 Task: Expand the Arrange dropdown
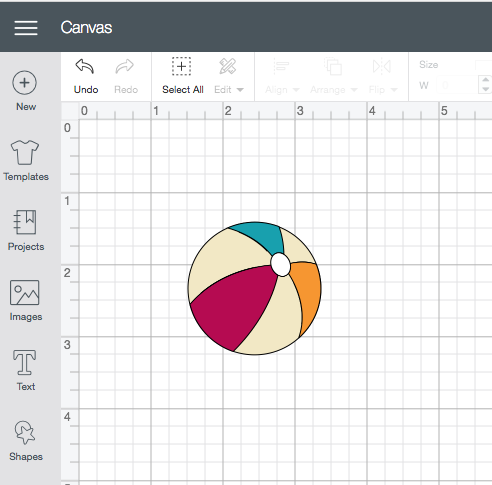[x=333, y=76]
